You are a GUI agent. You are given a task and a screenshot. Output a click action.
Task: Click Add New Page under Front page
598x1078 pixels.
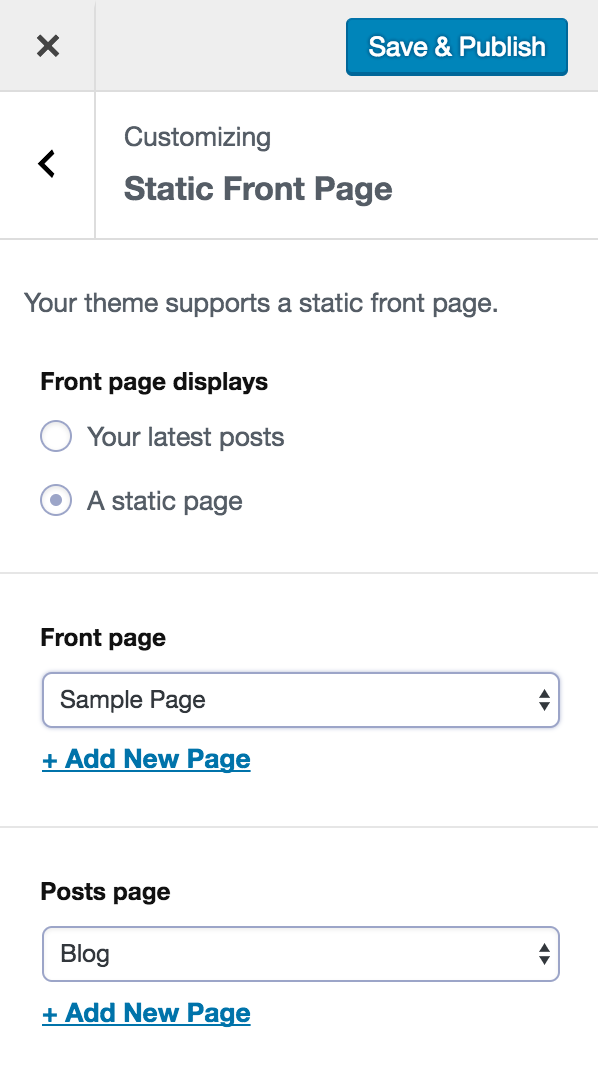point(146,759)
